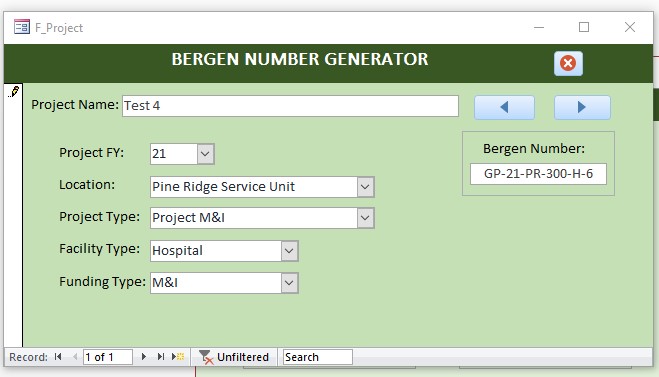Open the Project FY dropdown
Screen dimensions: 659x377
[206, 154]
